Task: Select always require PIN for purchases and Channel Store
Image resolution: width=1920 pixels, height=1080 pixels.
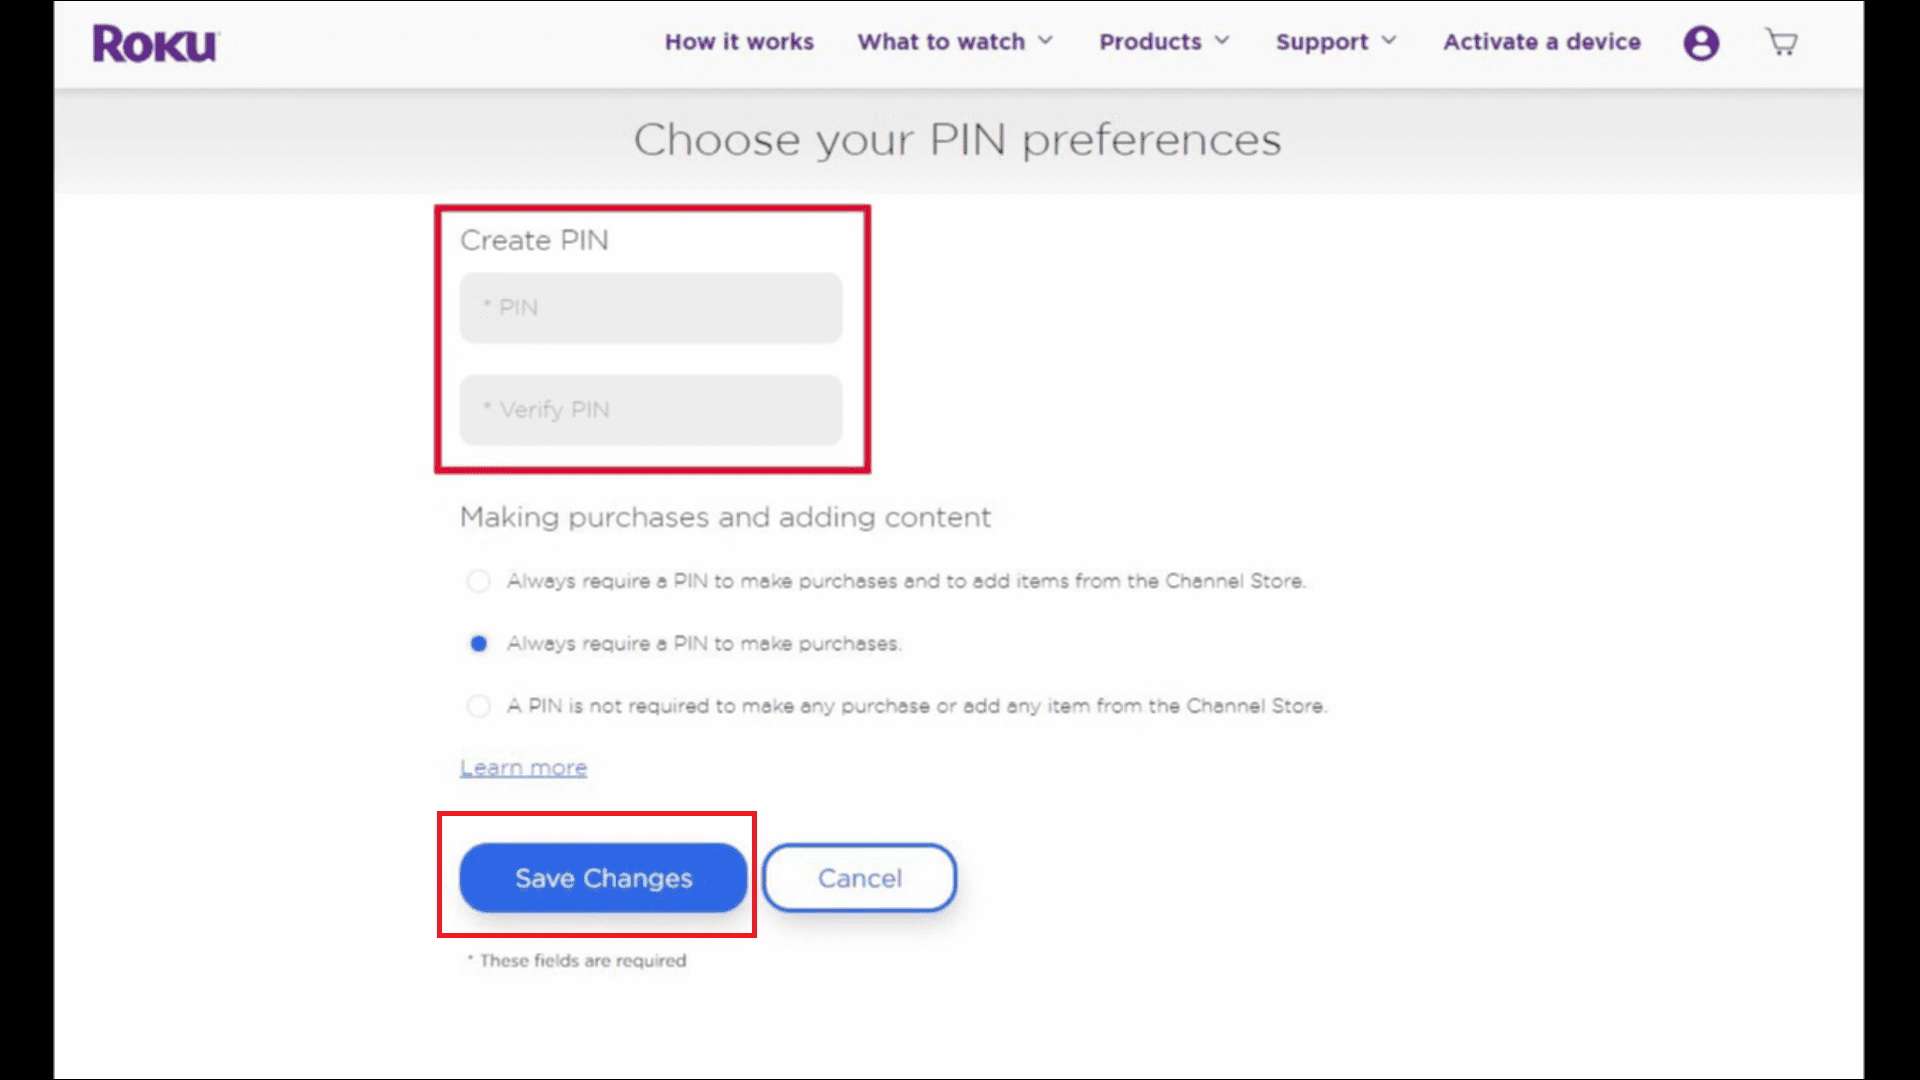Action: click(478, 581)
